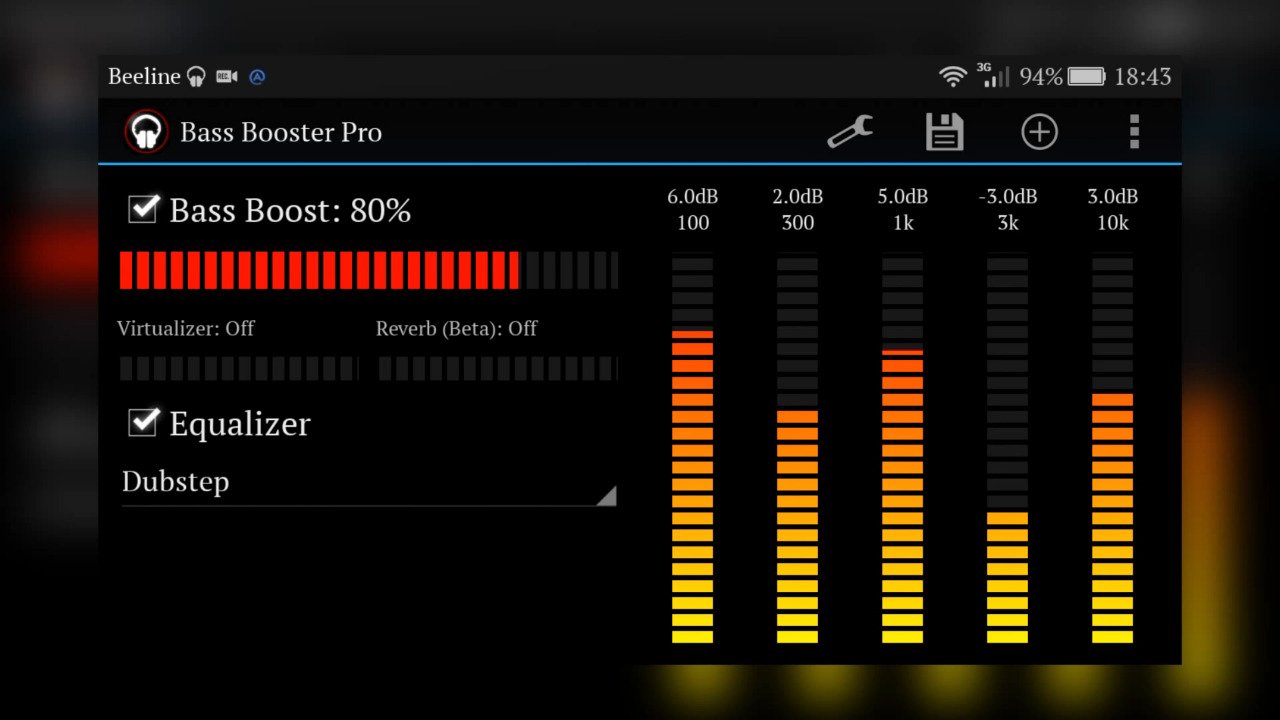
Task: Click the '2.0dB' gain value
Action: (x=798, y=196)
